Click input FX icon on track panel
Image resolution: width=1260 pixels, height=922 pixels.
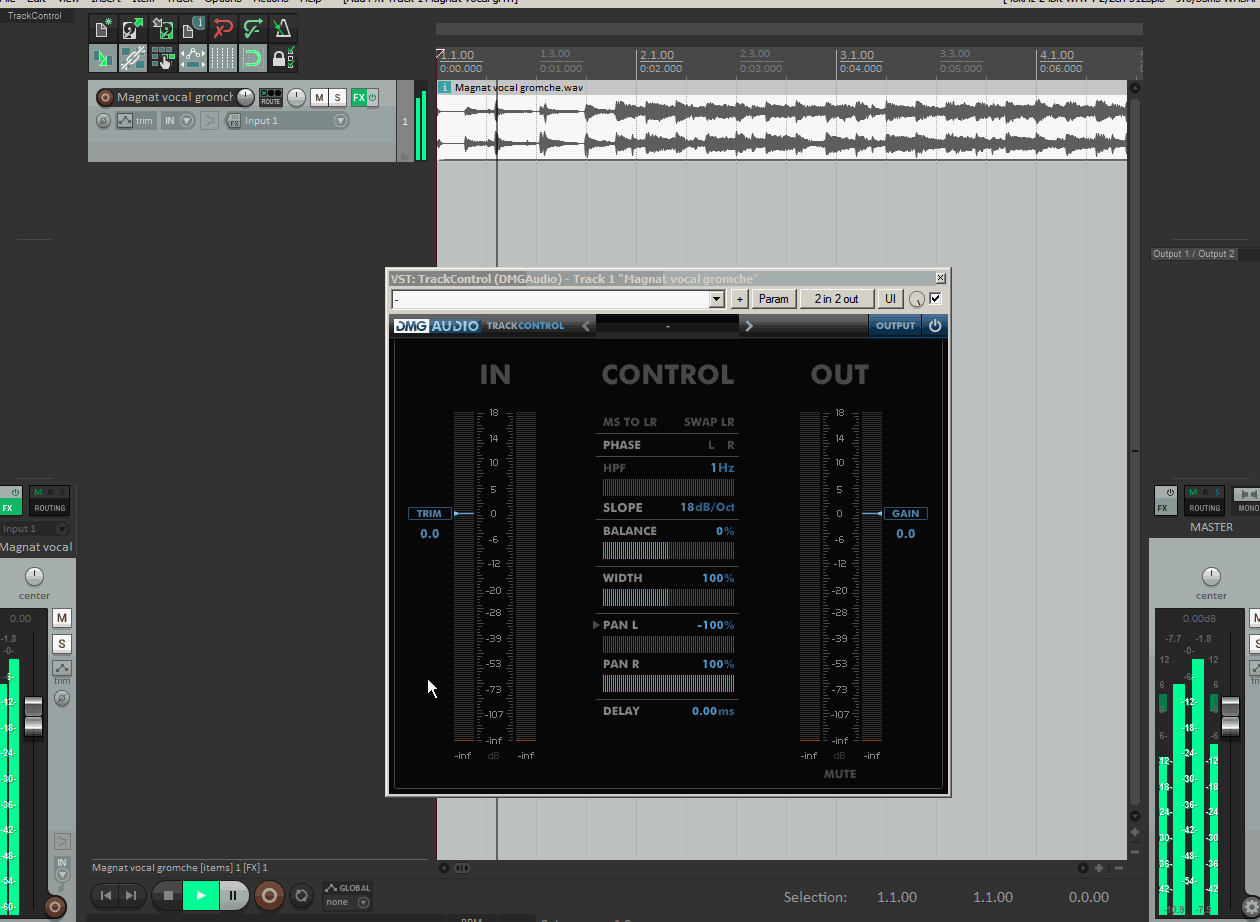(233, 121)
